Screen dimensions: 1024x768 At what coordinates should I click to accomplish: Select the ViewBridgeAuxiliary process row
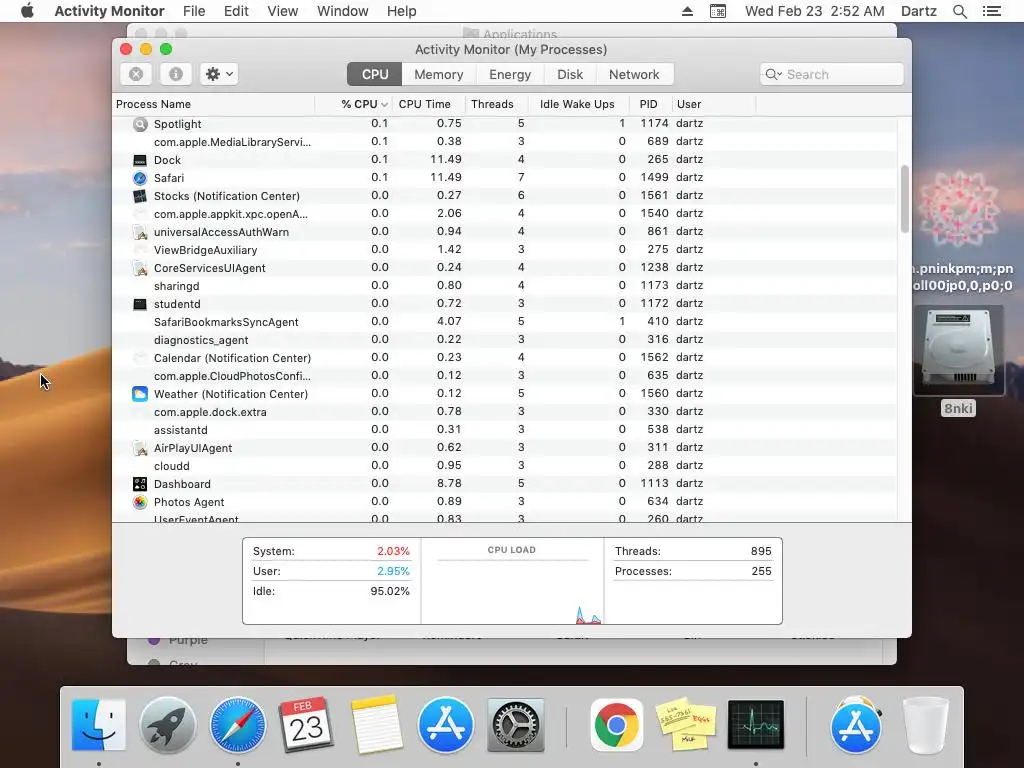(504, 249)
